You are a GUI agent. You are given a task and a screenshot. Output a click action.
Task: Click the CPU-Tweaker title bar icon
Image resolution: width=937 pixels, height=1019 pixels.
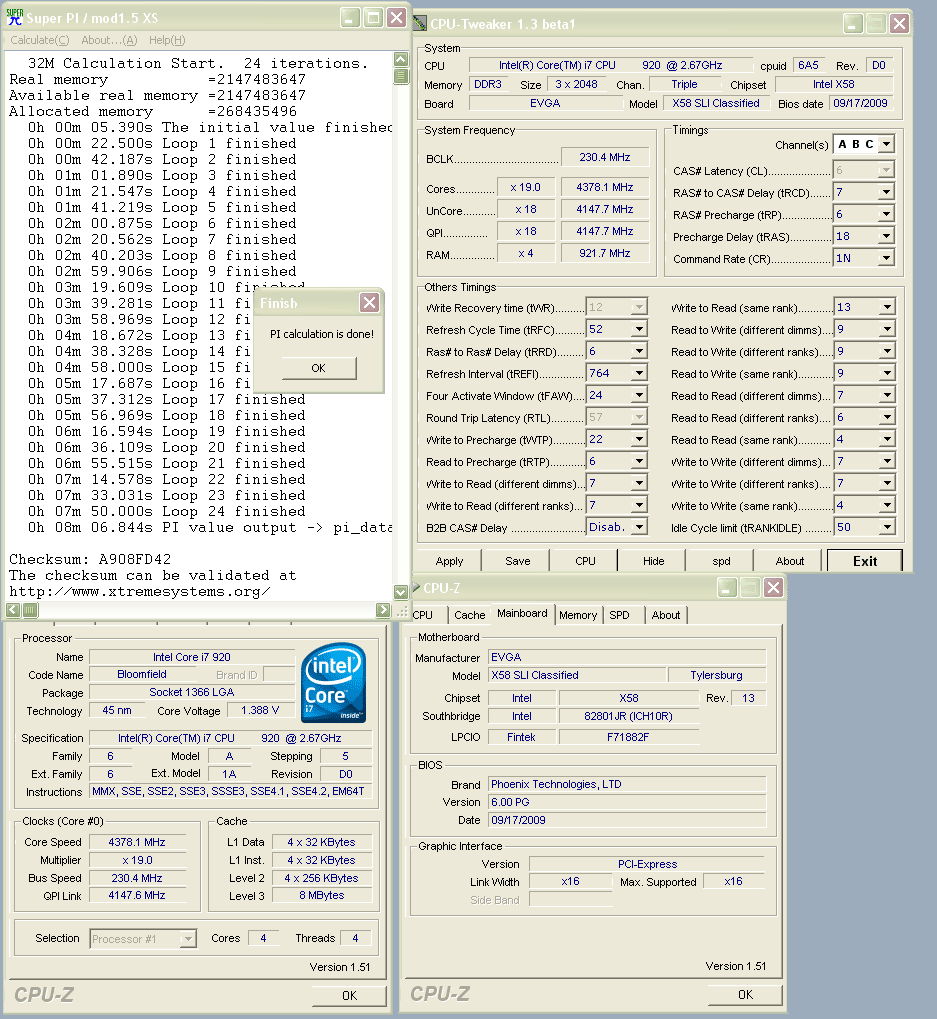420,23
